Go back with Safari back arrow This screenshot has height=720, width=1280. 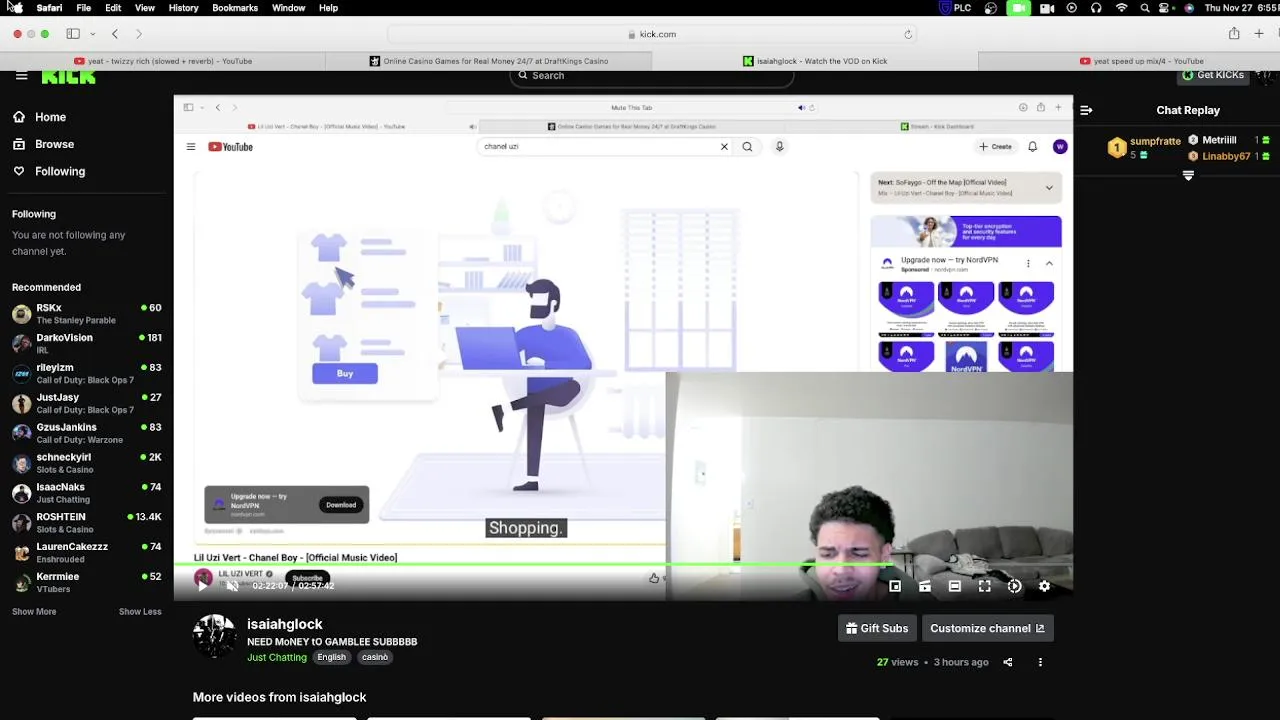click(115, 34)
